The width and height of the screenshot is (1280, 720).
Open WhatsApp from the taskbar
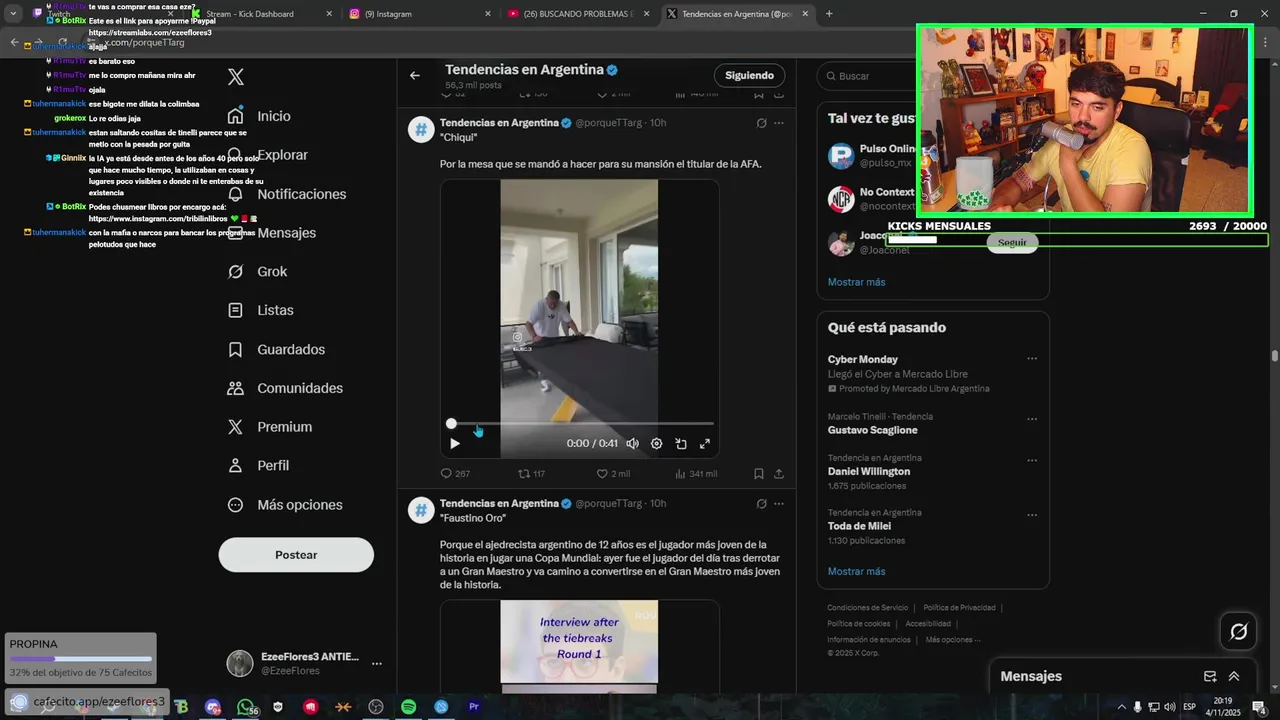(246, 707)
